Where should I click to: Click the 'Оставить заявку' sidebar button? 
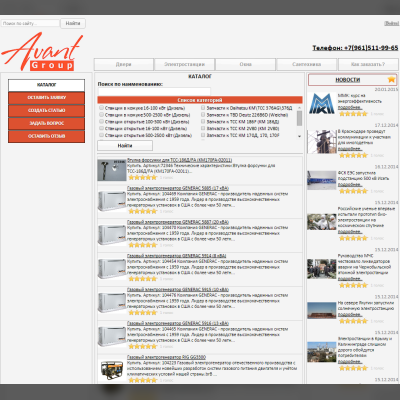(47, 98)
